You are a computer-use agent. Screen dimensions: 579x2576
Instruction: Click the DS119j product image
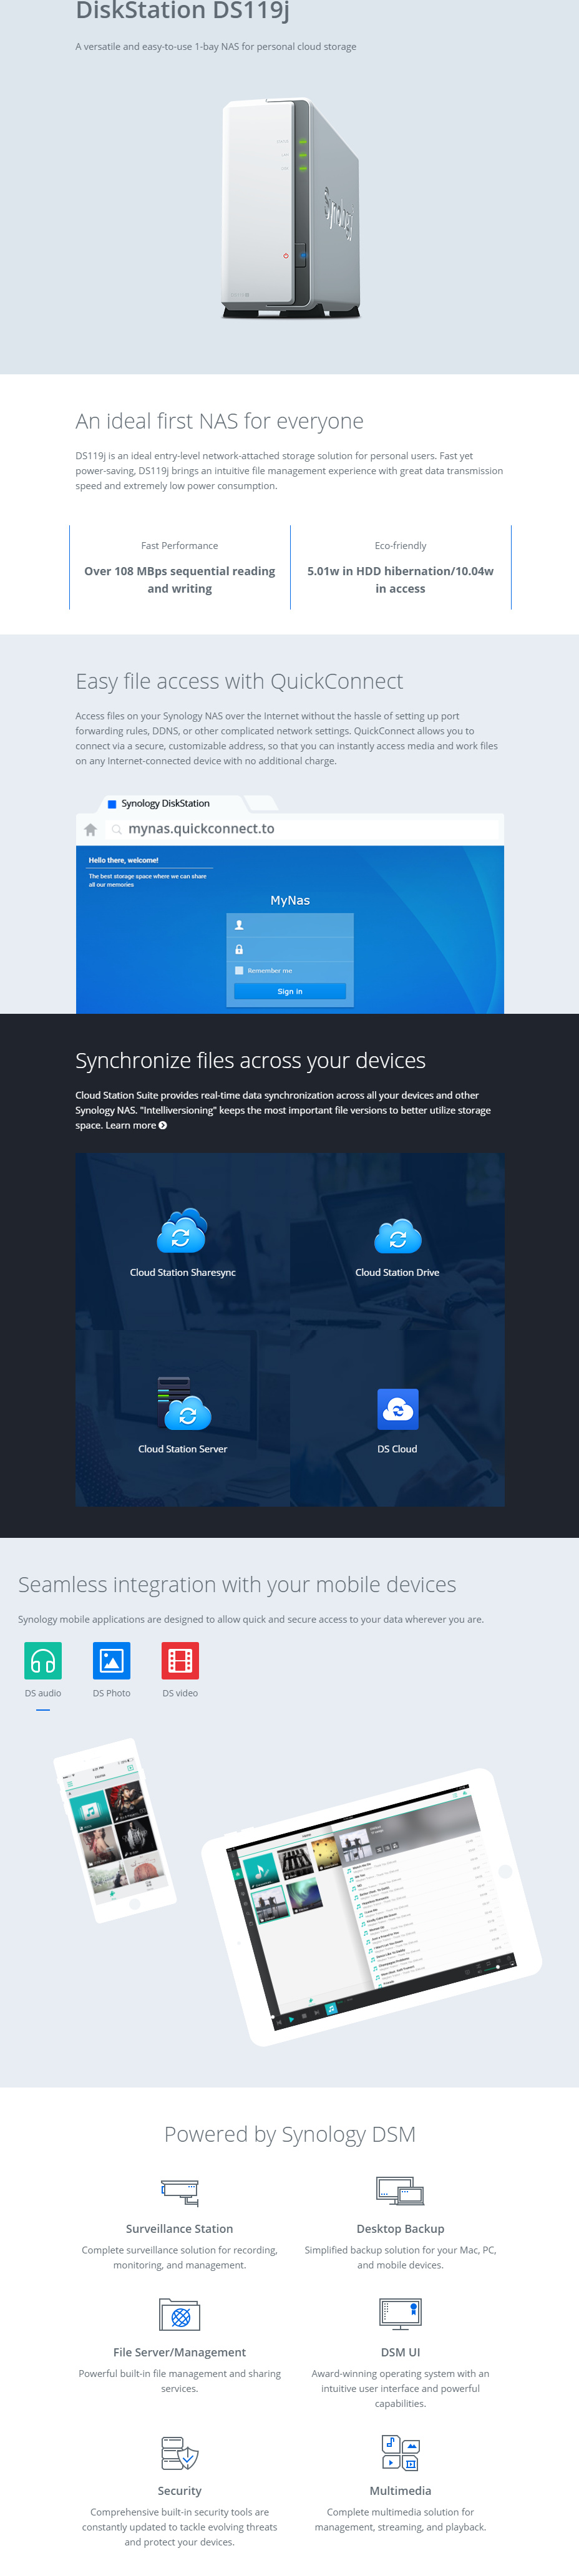(290, 208)
